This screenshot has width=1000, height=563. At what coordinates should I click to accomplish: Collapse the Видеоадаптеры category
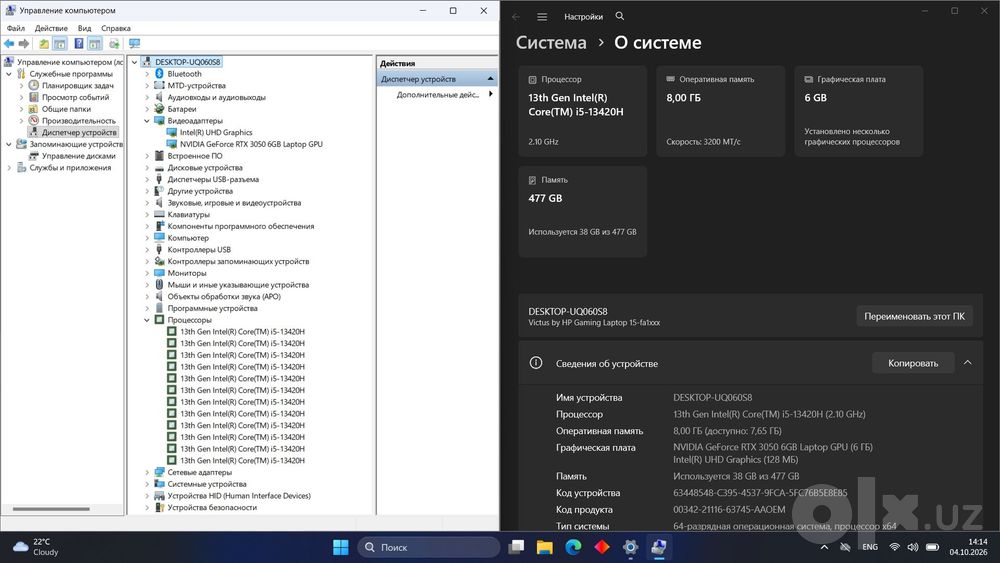[x=147, y=121]
